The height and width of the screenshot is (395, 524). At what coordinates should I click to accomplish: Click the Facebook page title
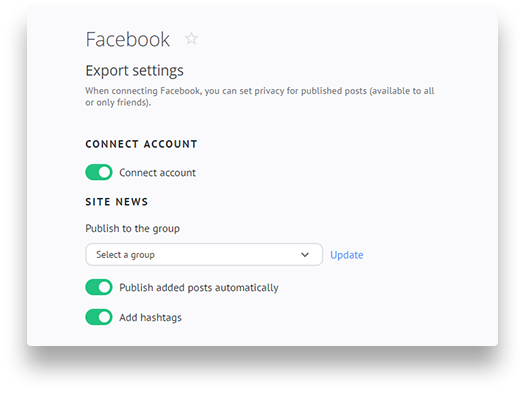(x=127, y=39)
